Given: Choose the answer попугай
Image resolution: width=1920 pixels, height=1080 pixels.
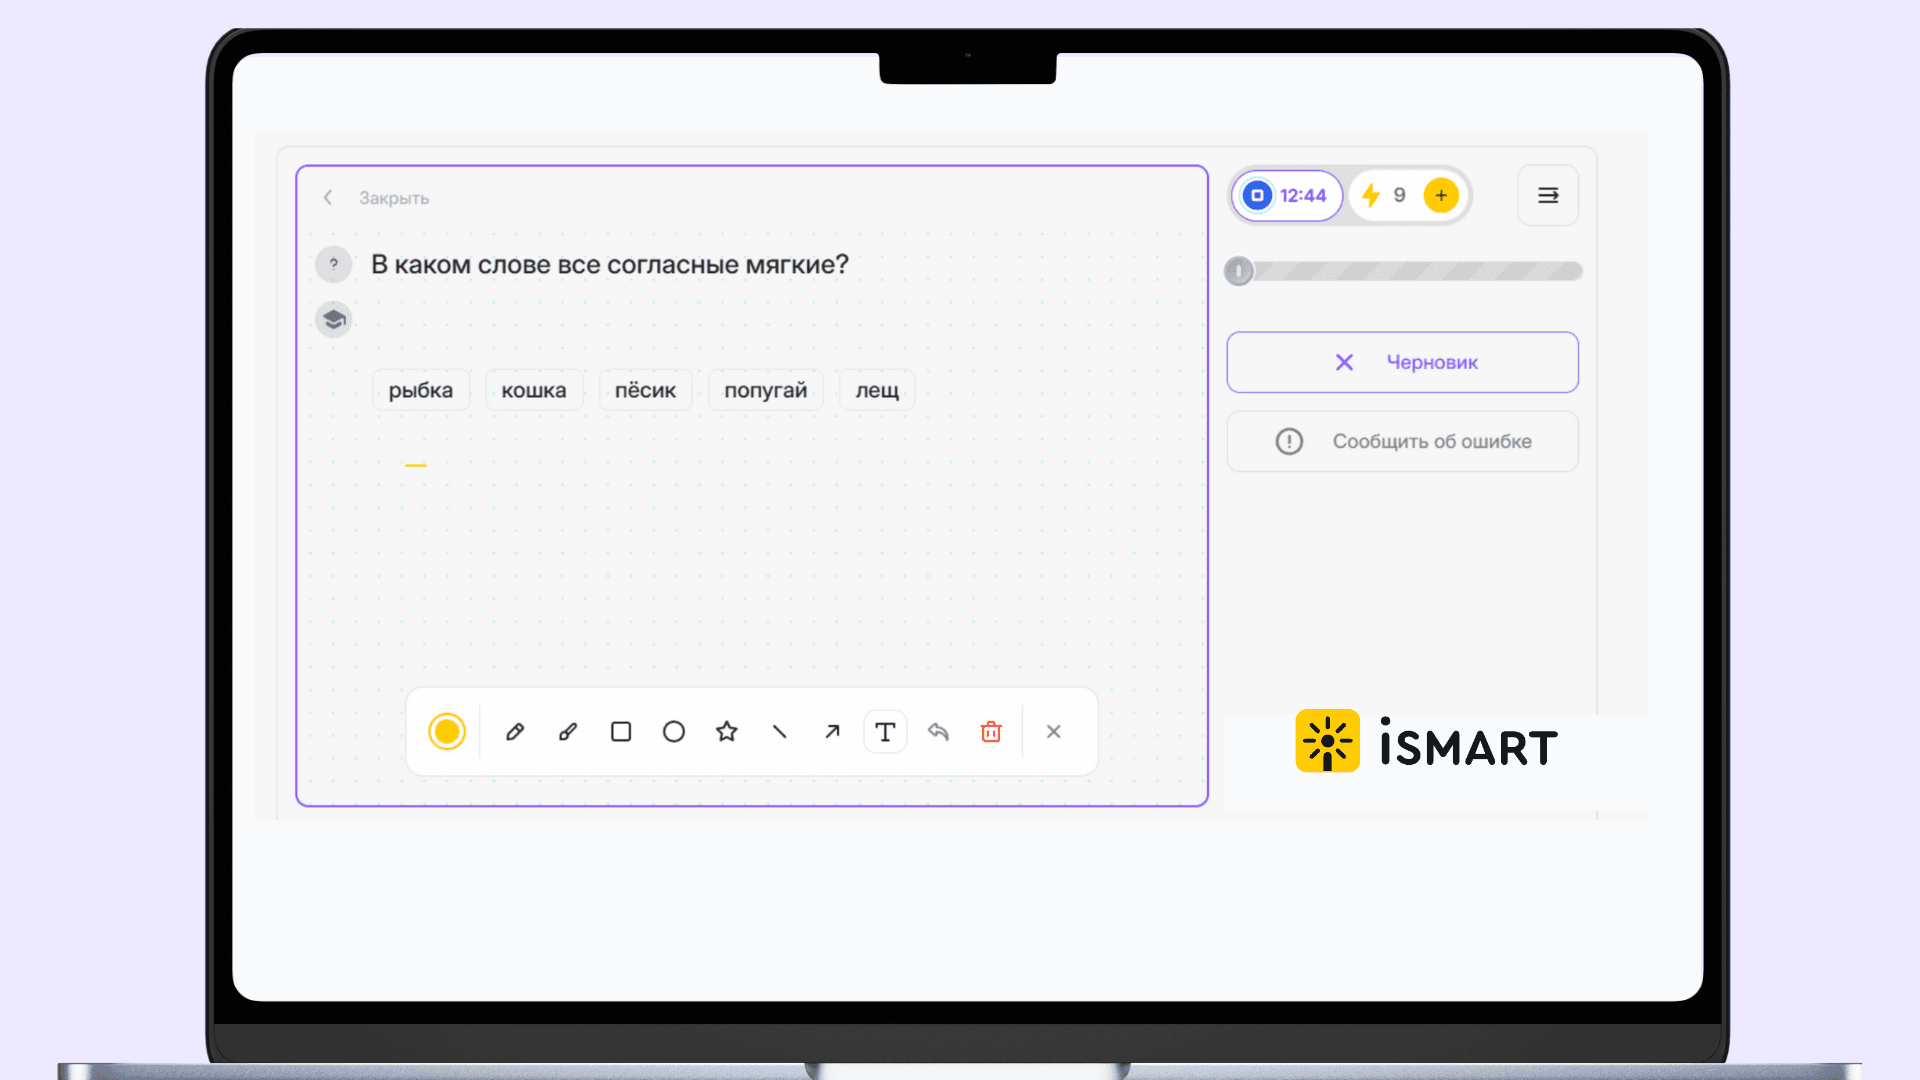Looking at the screenshot, I should [x=766, y=390].
